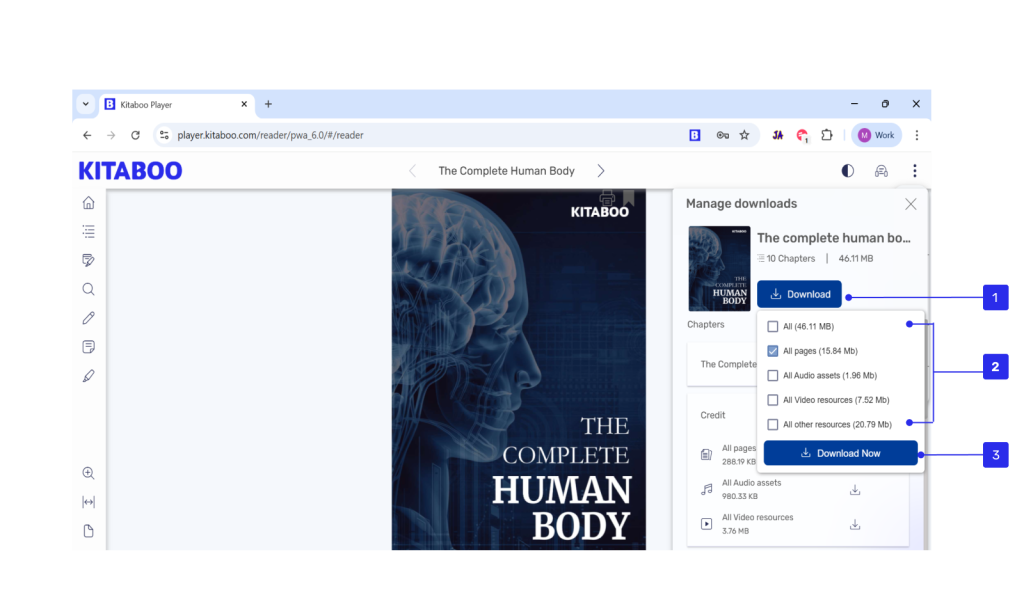Click the Download Now button
The height and width of the screenshot is (595, 1024).
point(840,453)
